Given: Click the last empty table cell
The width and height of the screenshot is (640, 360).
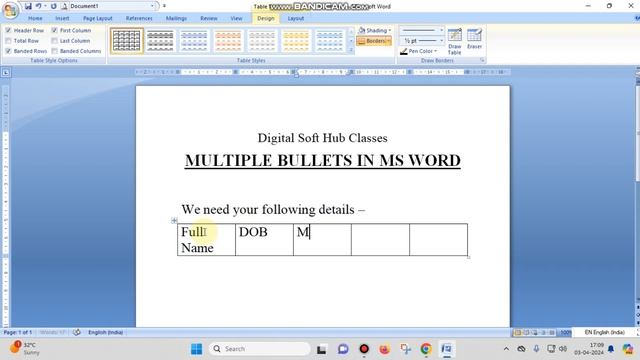Looking at the screenshot, I should point(438,240).
